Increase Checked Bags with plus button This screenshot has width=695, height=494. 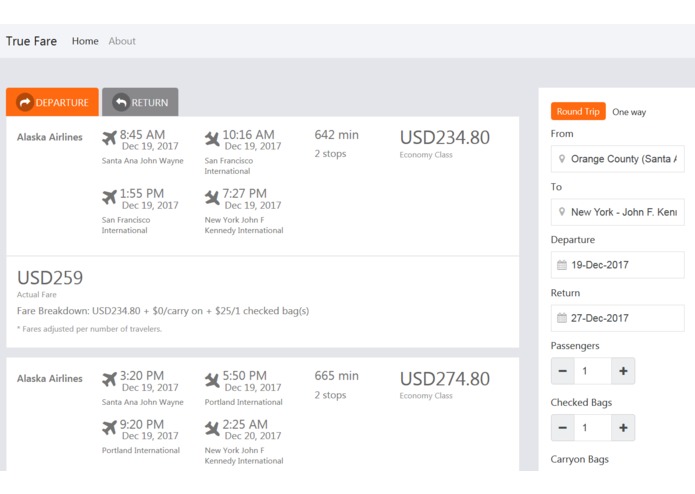click(623, 428)
